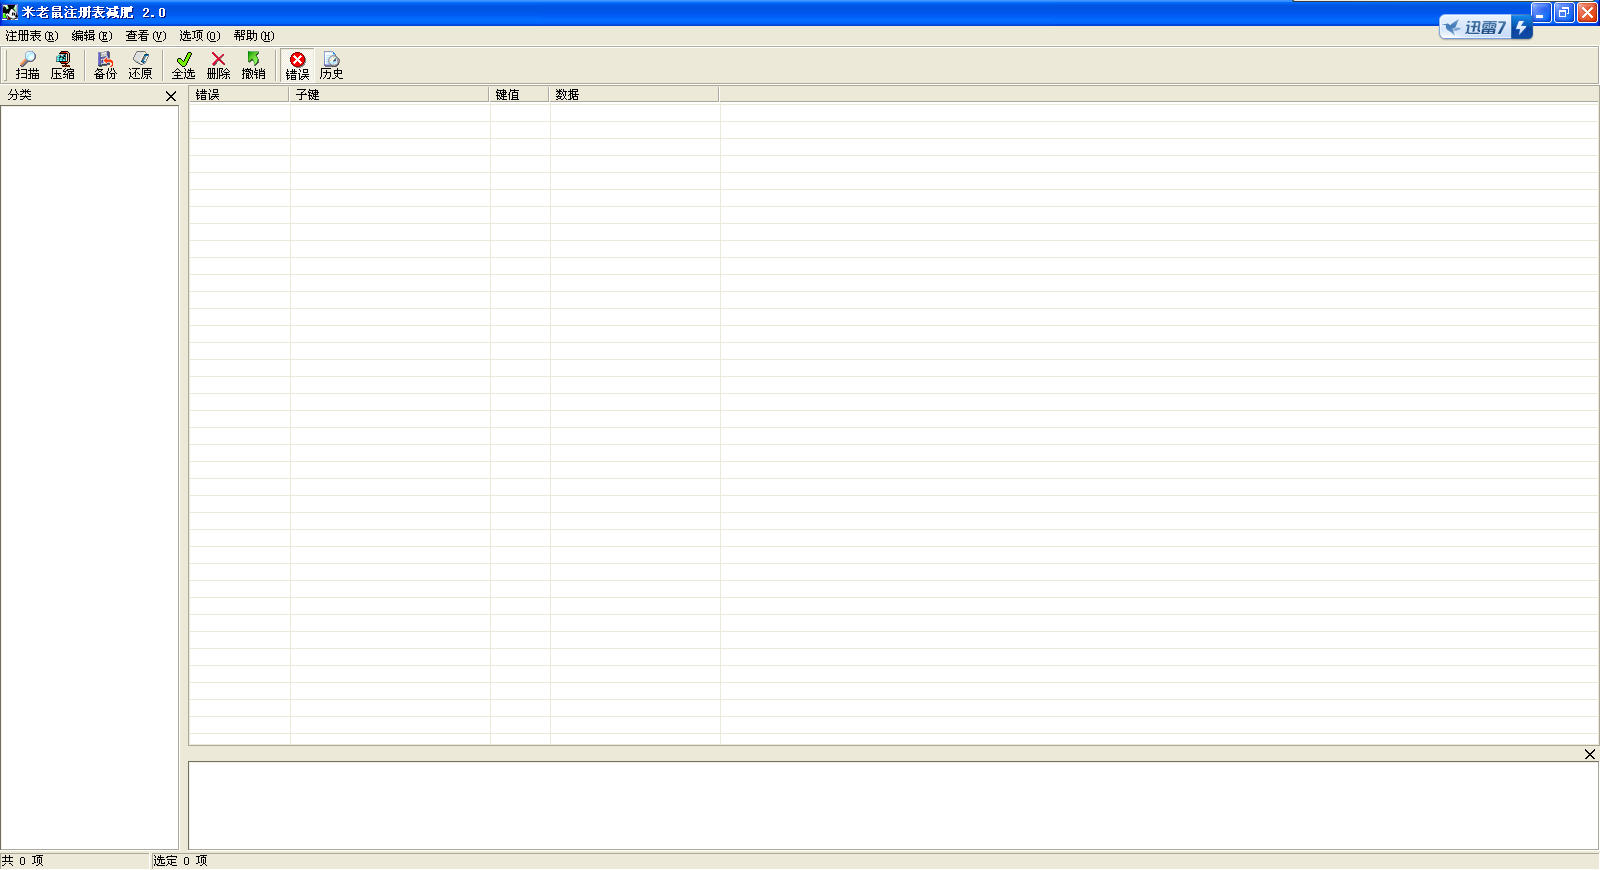Click the 迅雷7 floating widget
1600x870 pixels.
tap(1475, 27)
